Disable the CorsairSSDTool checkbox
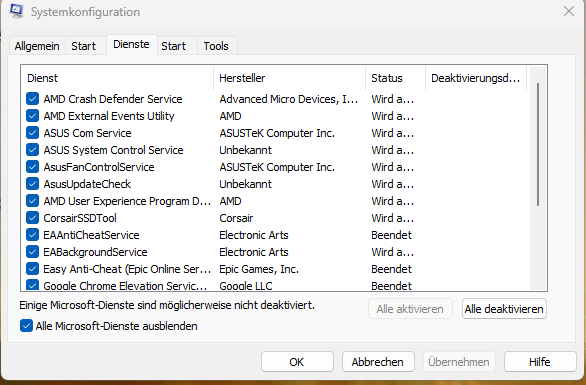 click(33, 218)
